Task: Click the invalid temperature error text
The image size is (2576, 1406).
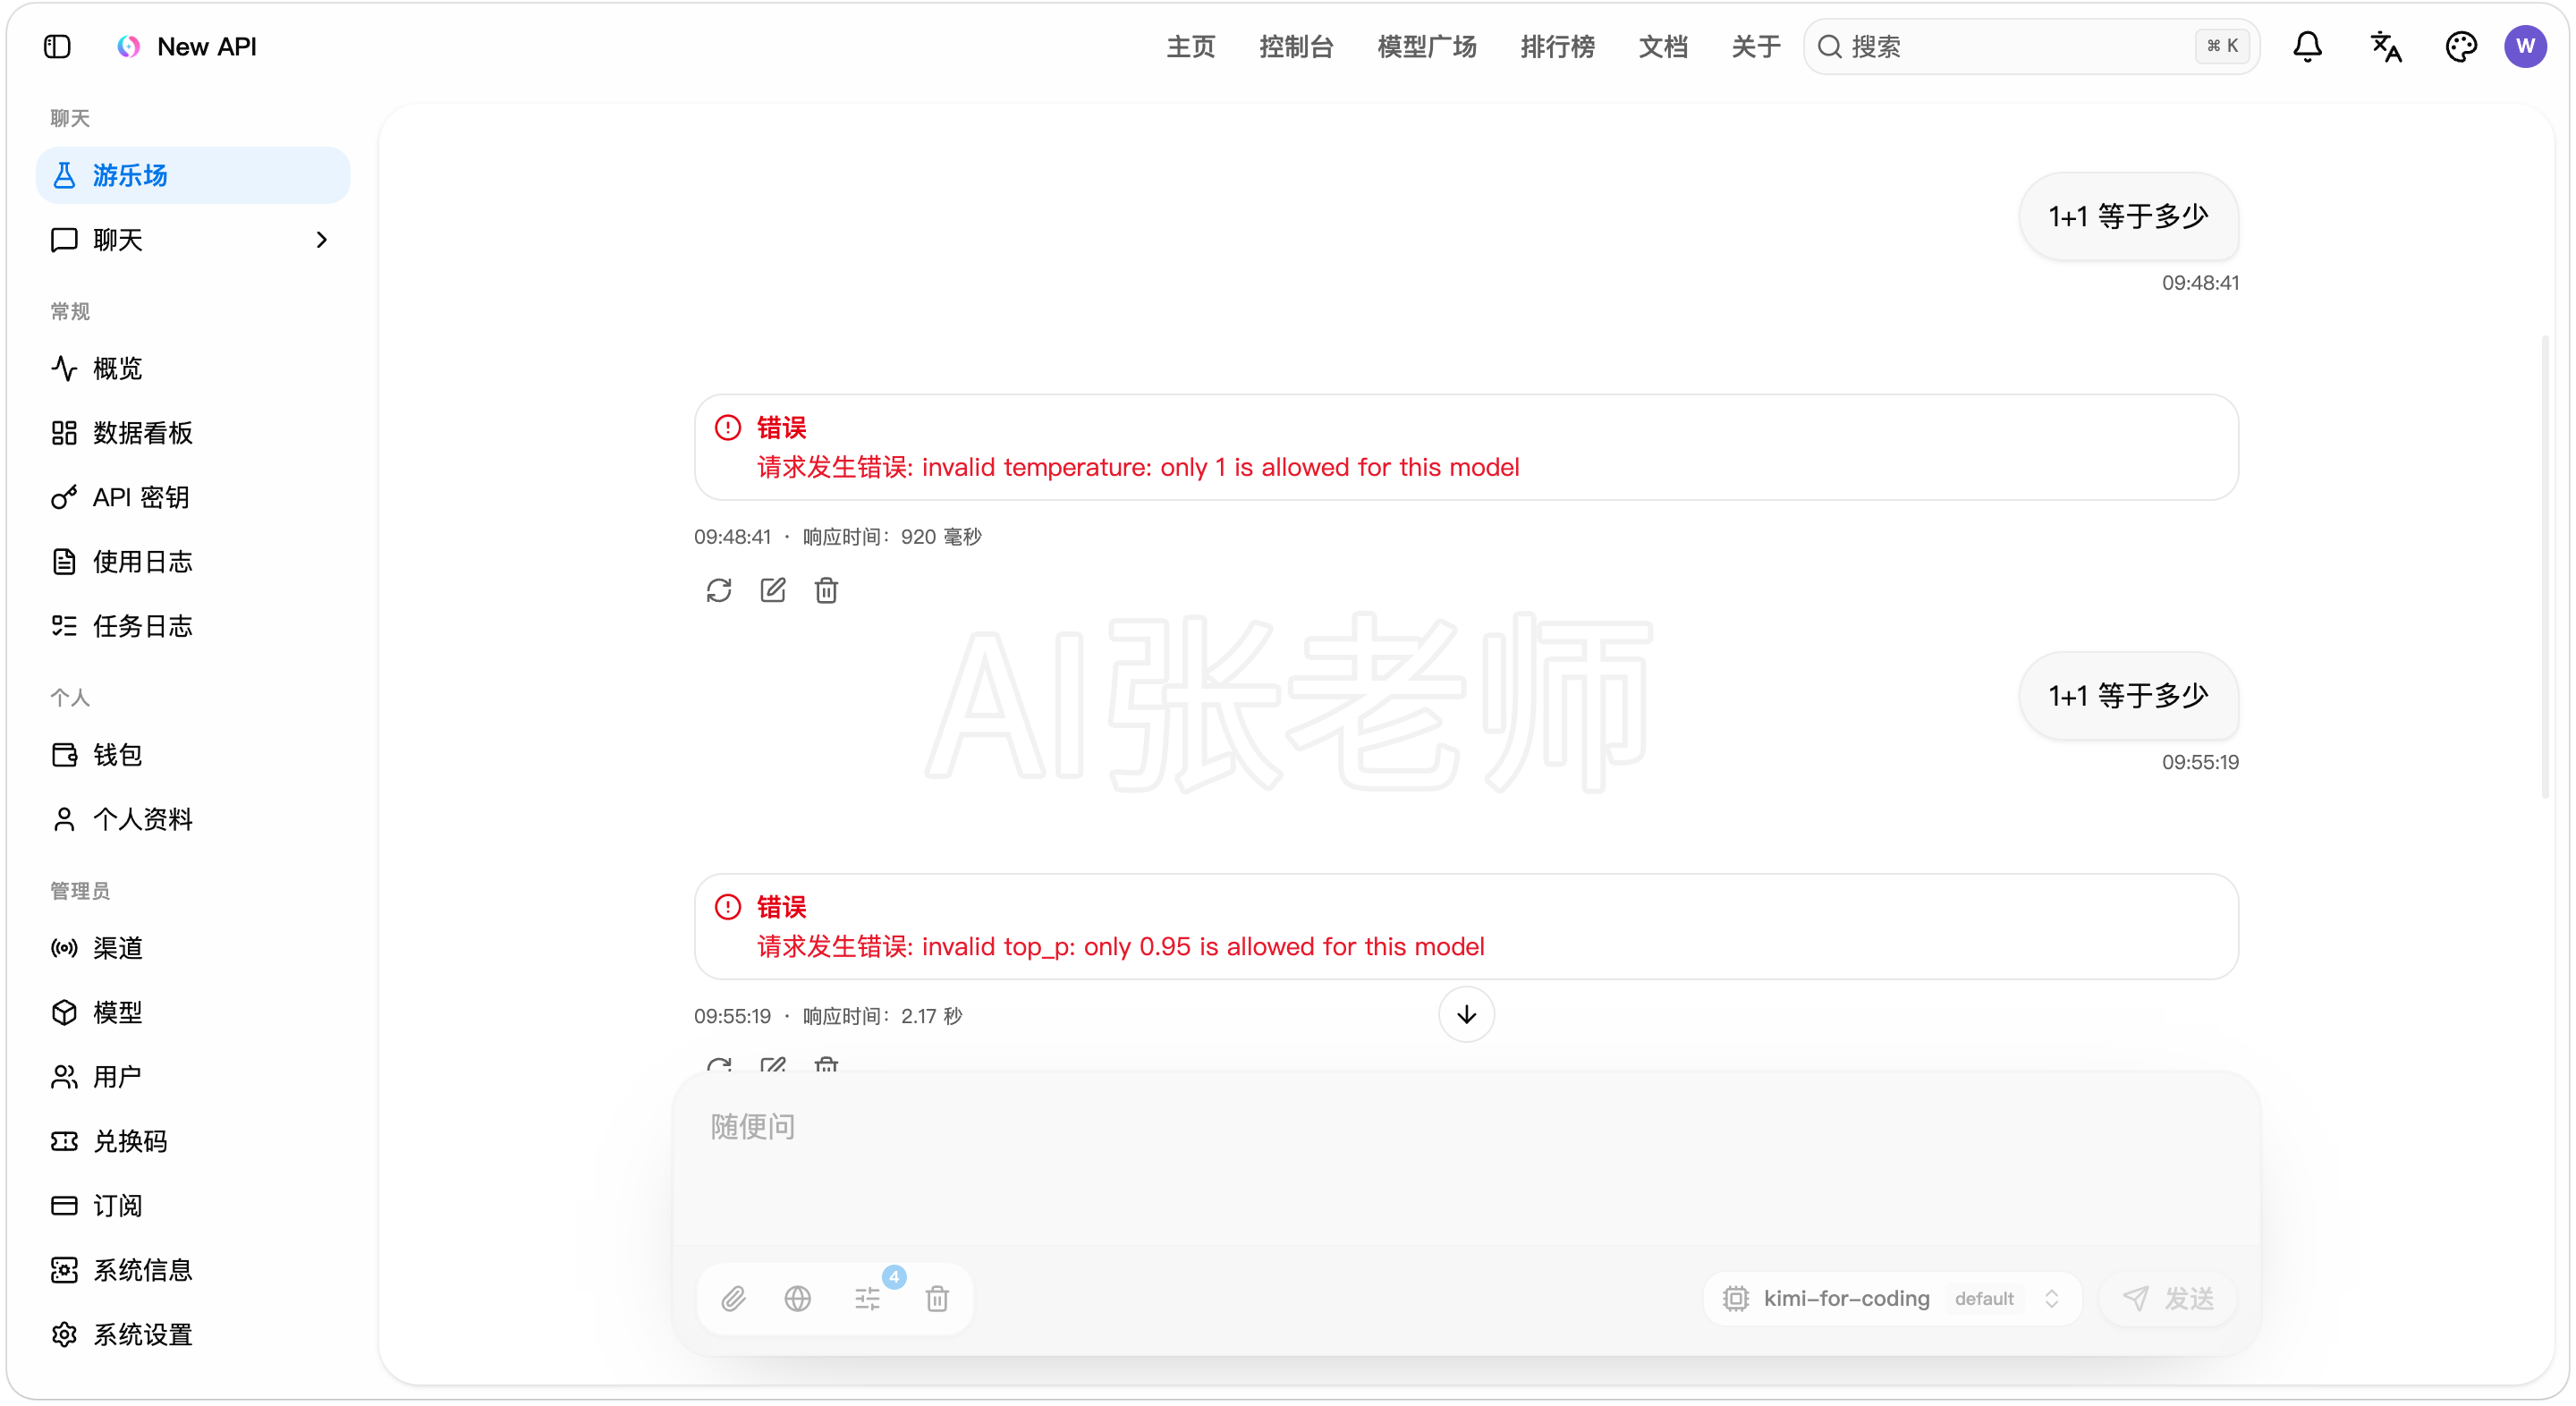Action: (x=1138, y=467)
